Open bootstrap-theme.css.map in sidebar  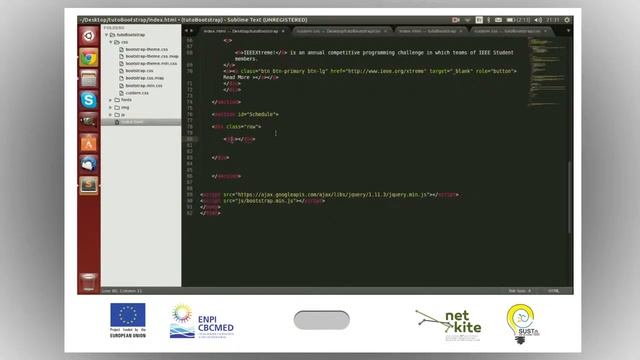[x=151, y=56]
